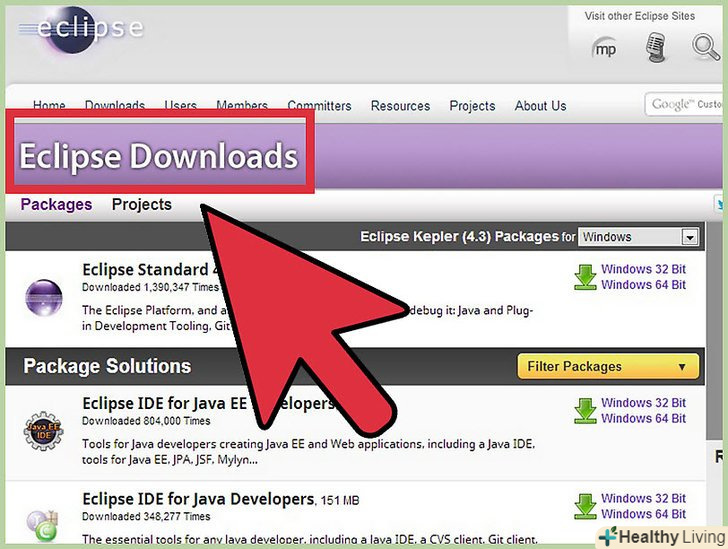Switch to the Packages tab
The image size is (728, 549).
click(x=56, y=204)
